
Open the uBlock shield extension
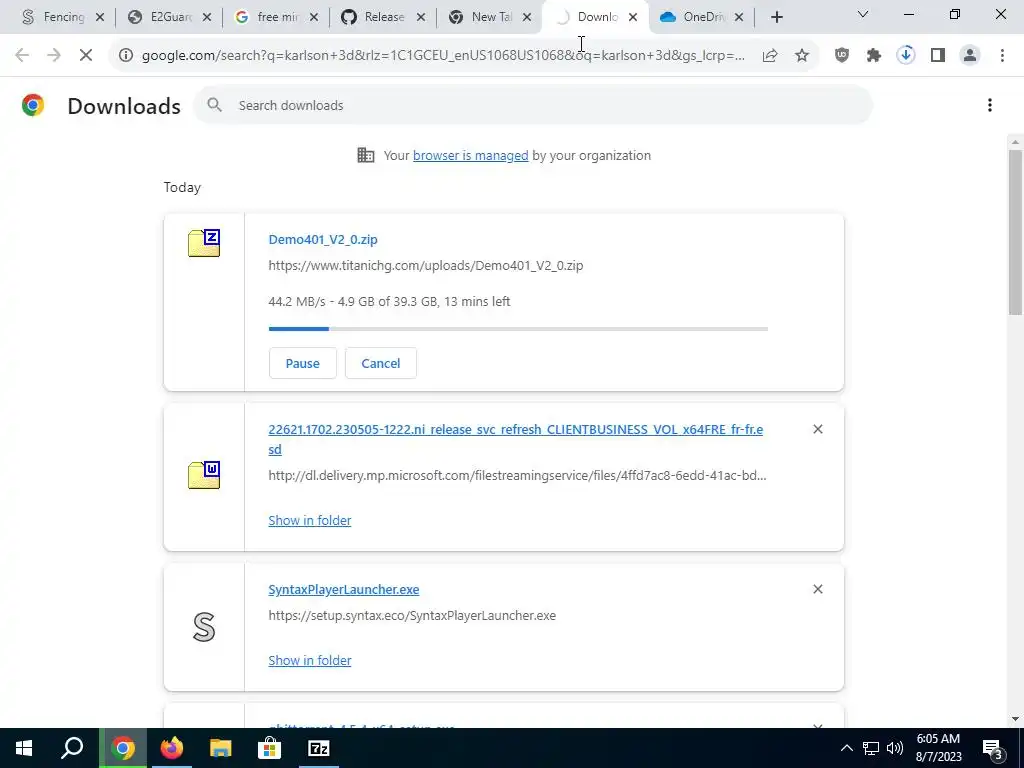pyautogui.click(x=842, y=56)
